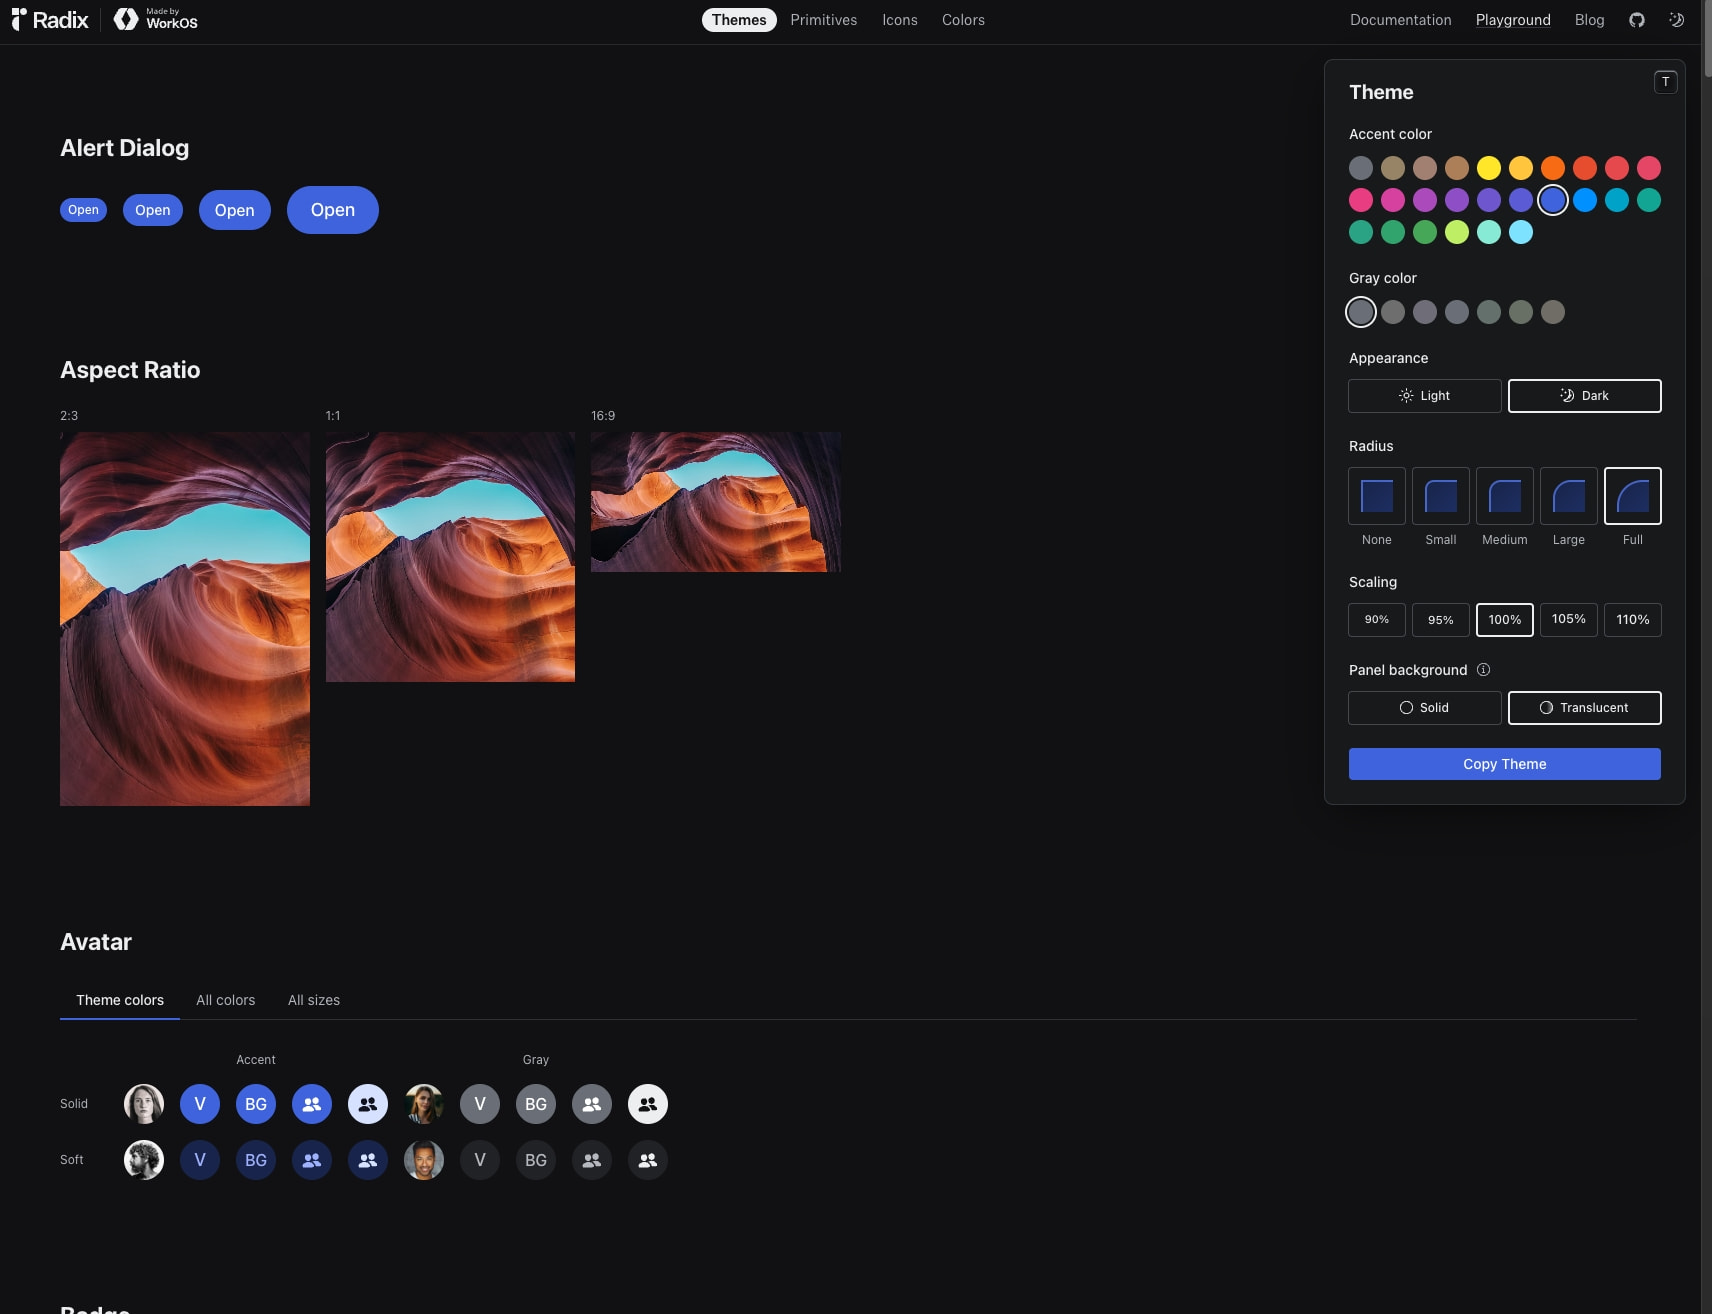Open the Documentation link
The height and width of the screenshot is (1314, 1712).
click(x=1400, y=20)
